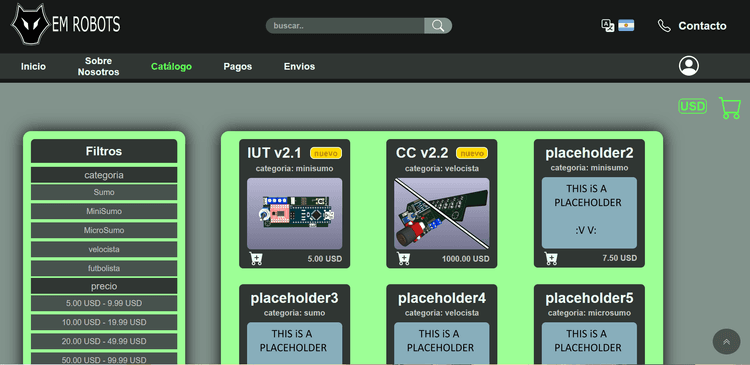Click the Contacto link
The image size is (750, 365).
coord(702,26)
